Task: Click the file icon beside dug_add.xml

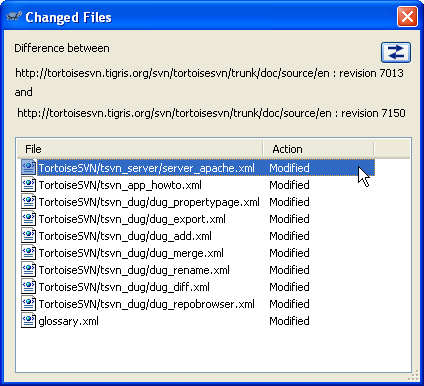Action: click(28, 236)
